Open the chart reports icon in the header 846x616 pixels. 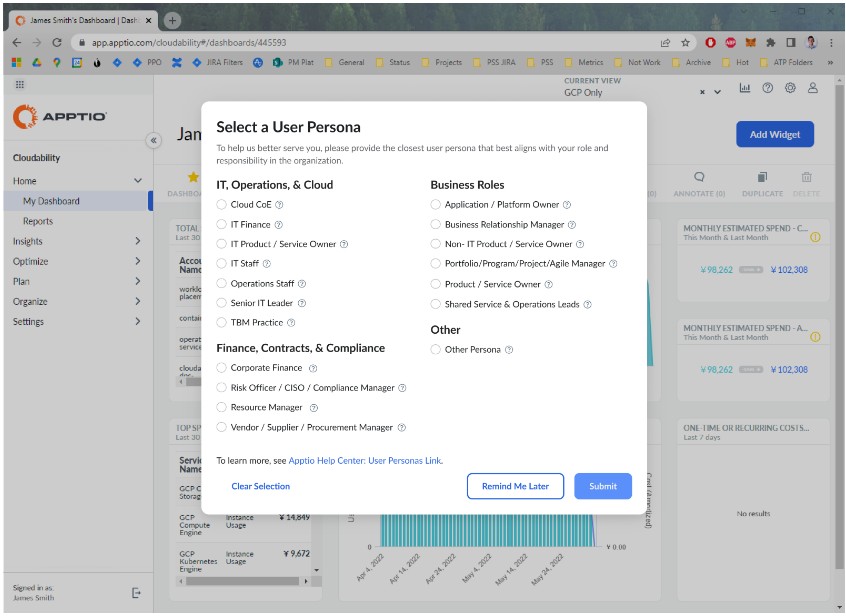[745, 88]
